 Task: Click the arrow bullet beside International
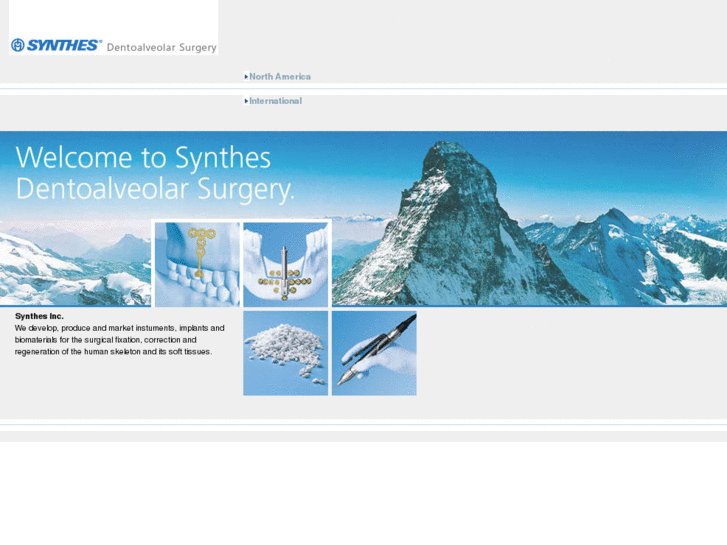click(246, 101)
